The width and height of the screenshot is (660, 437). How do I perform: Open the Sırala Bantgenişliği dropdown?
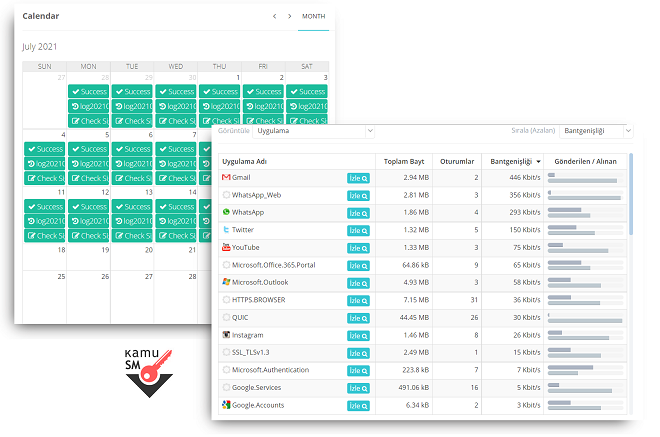tap(597, 130)
